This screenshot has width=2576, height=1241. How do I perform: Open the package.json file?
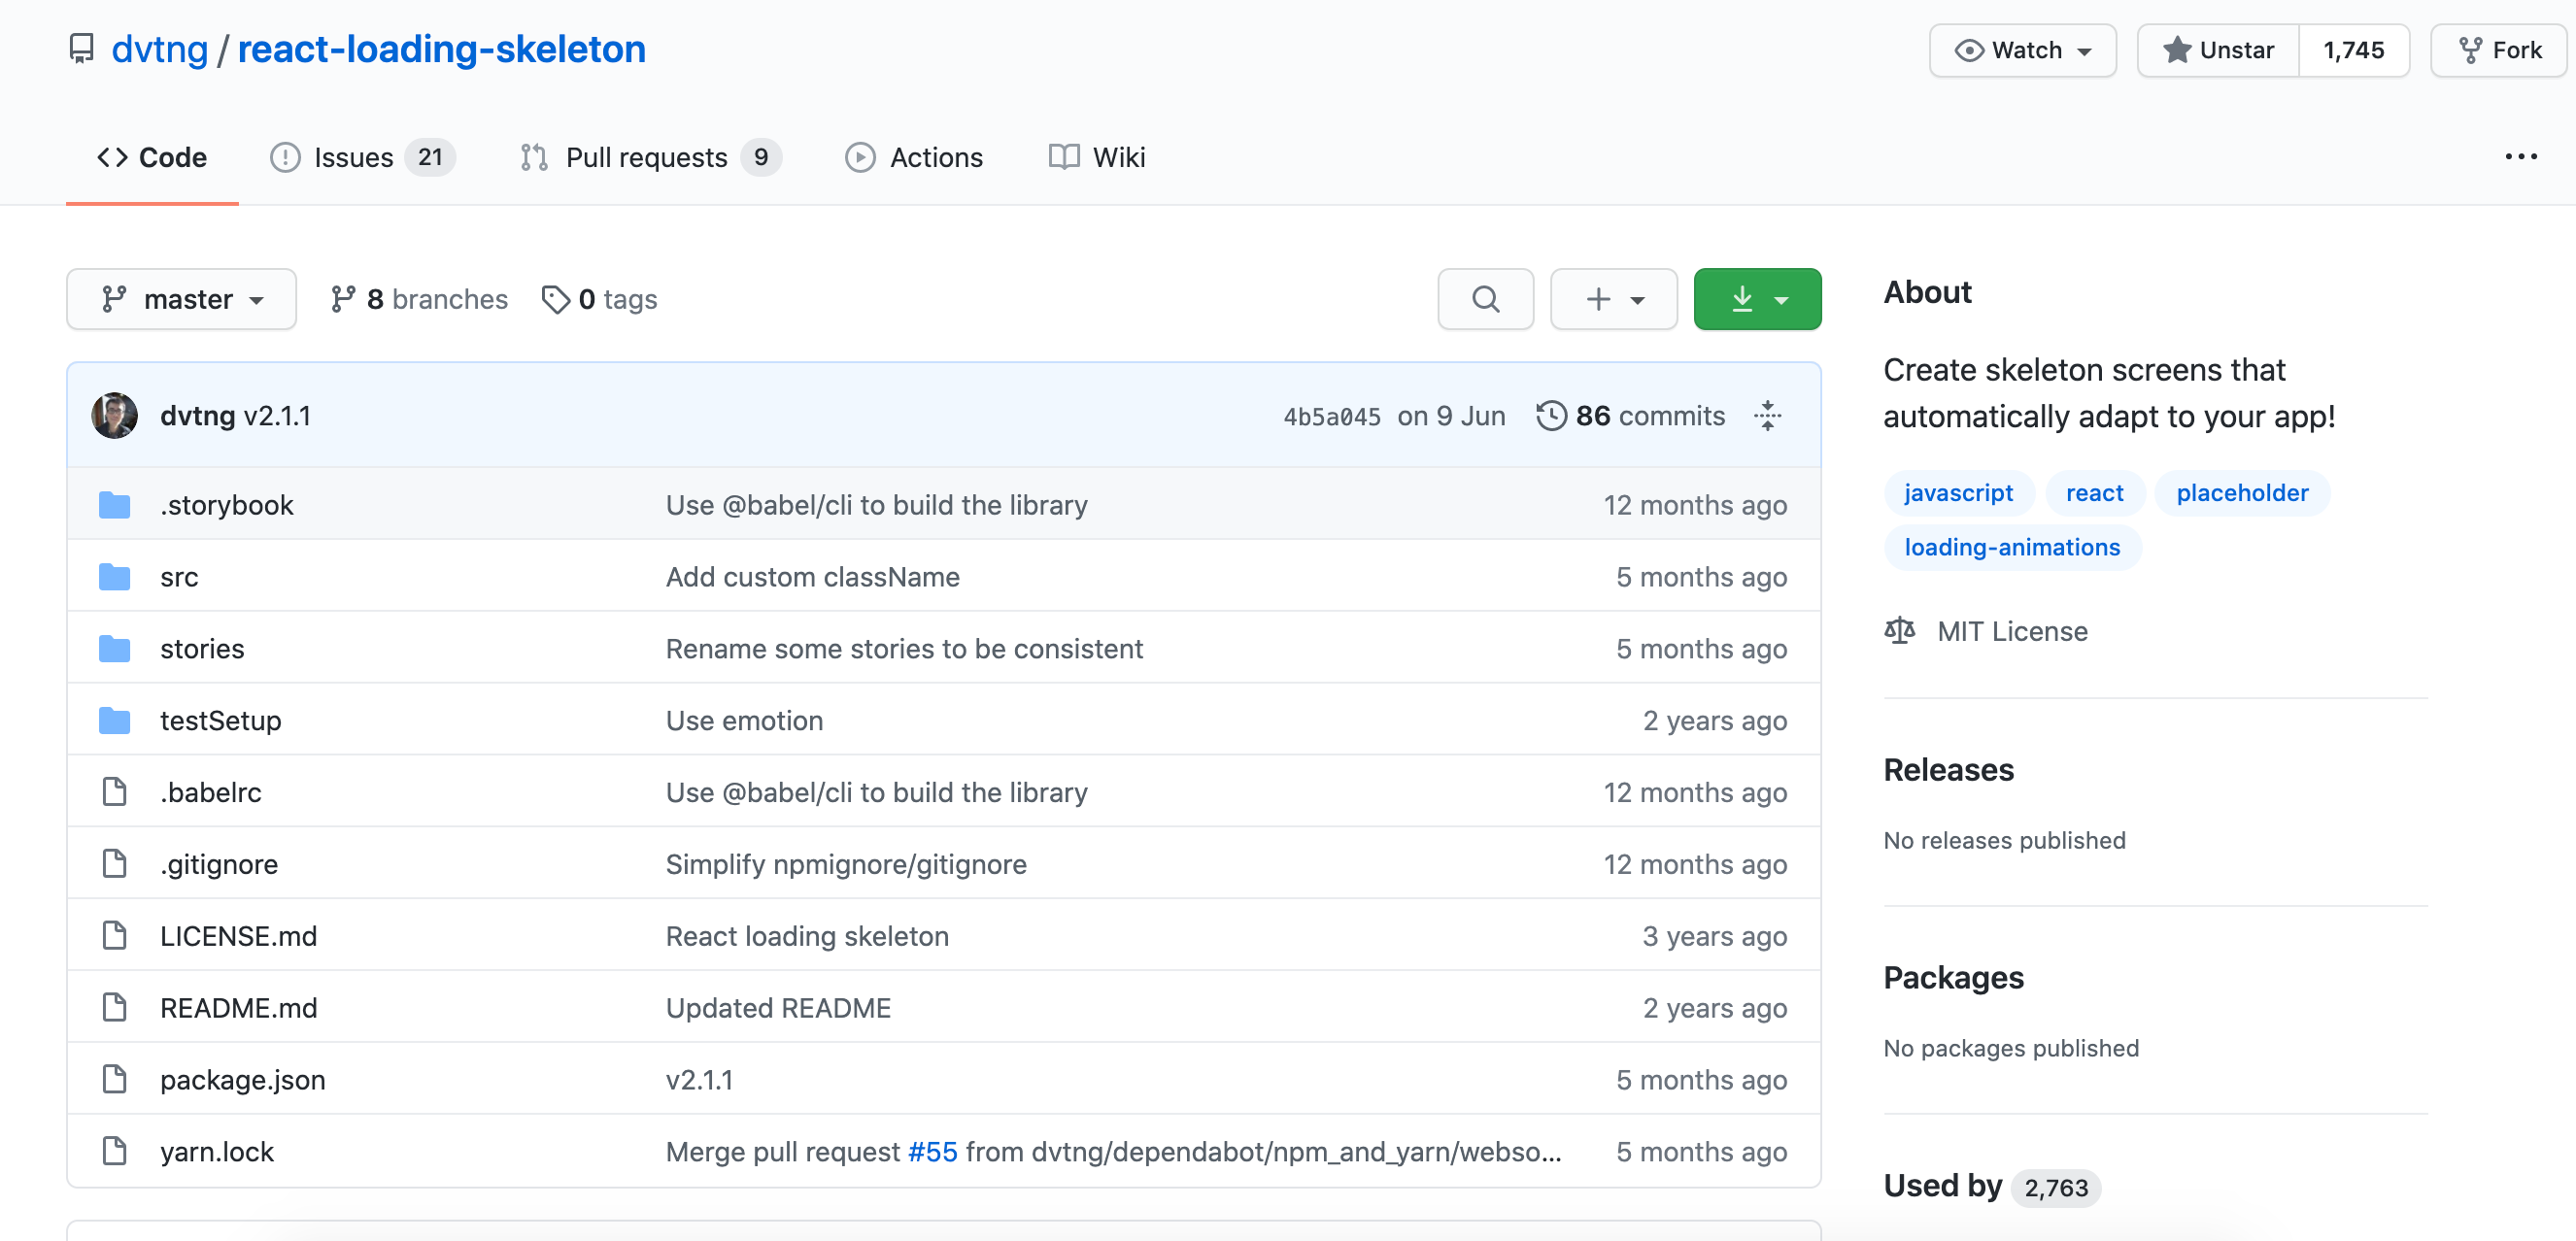coord(242,1080)
